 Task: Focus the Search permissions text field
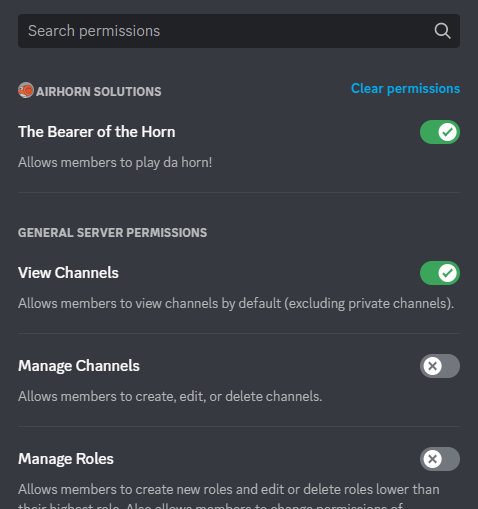(x=239, y=31)
